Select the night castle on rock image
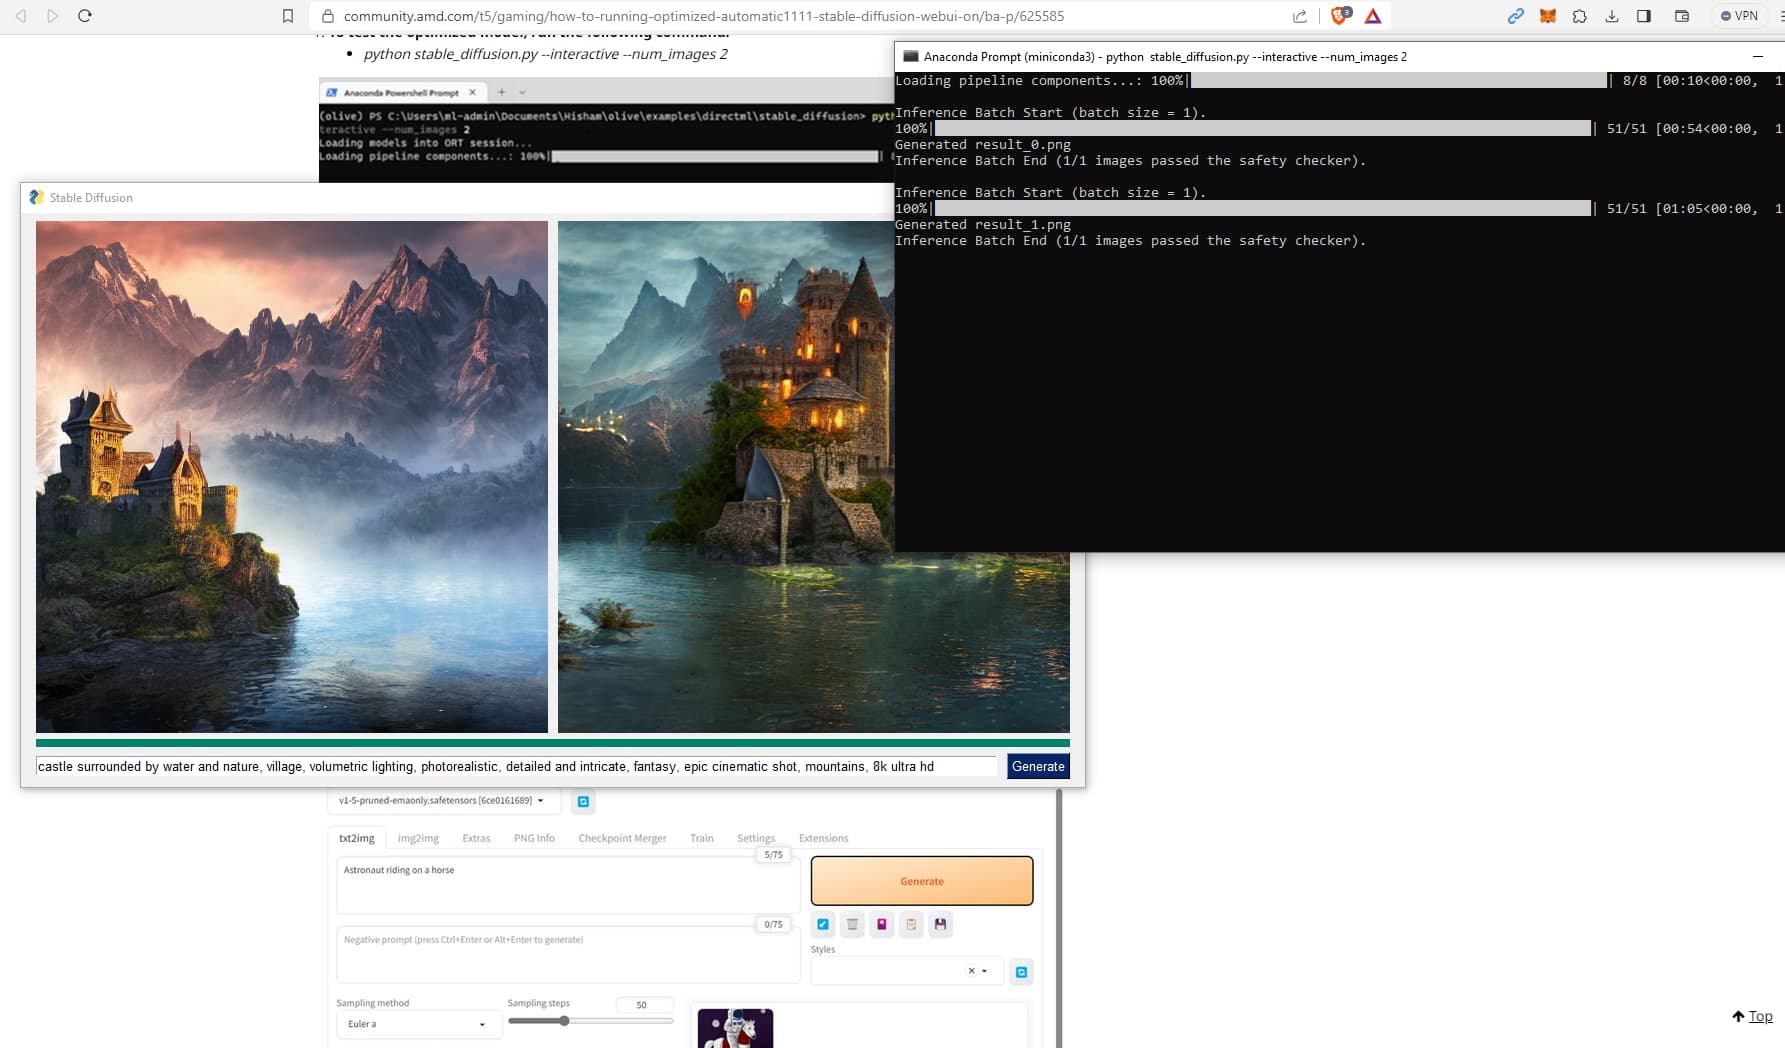This screenshot has width=1785, height=1048. [x=726, y=477]
